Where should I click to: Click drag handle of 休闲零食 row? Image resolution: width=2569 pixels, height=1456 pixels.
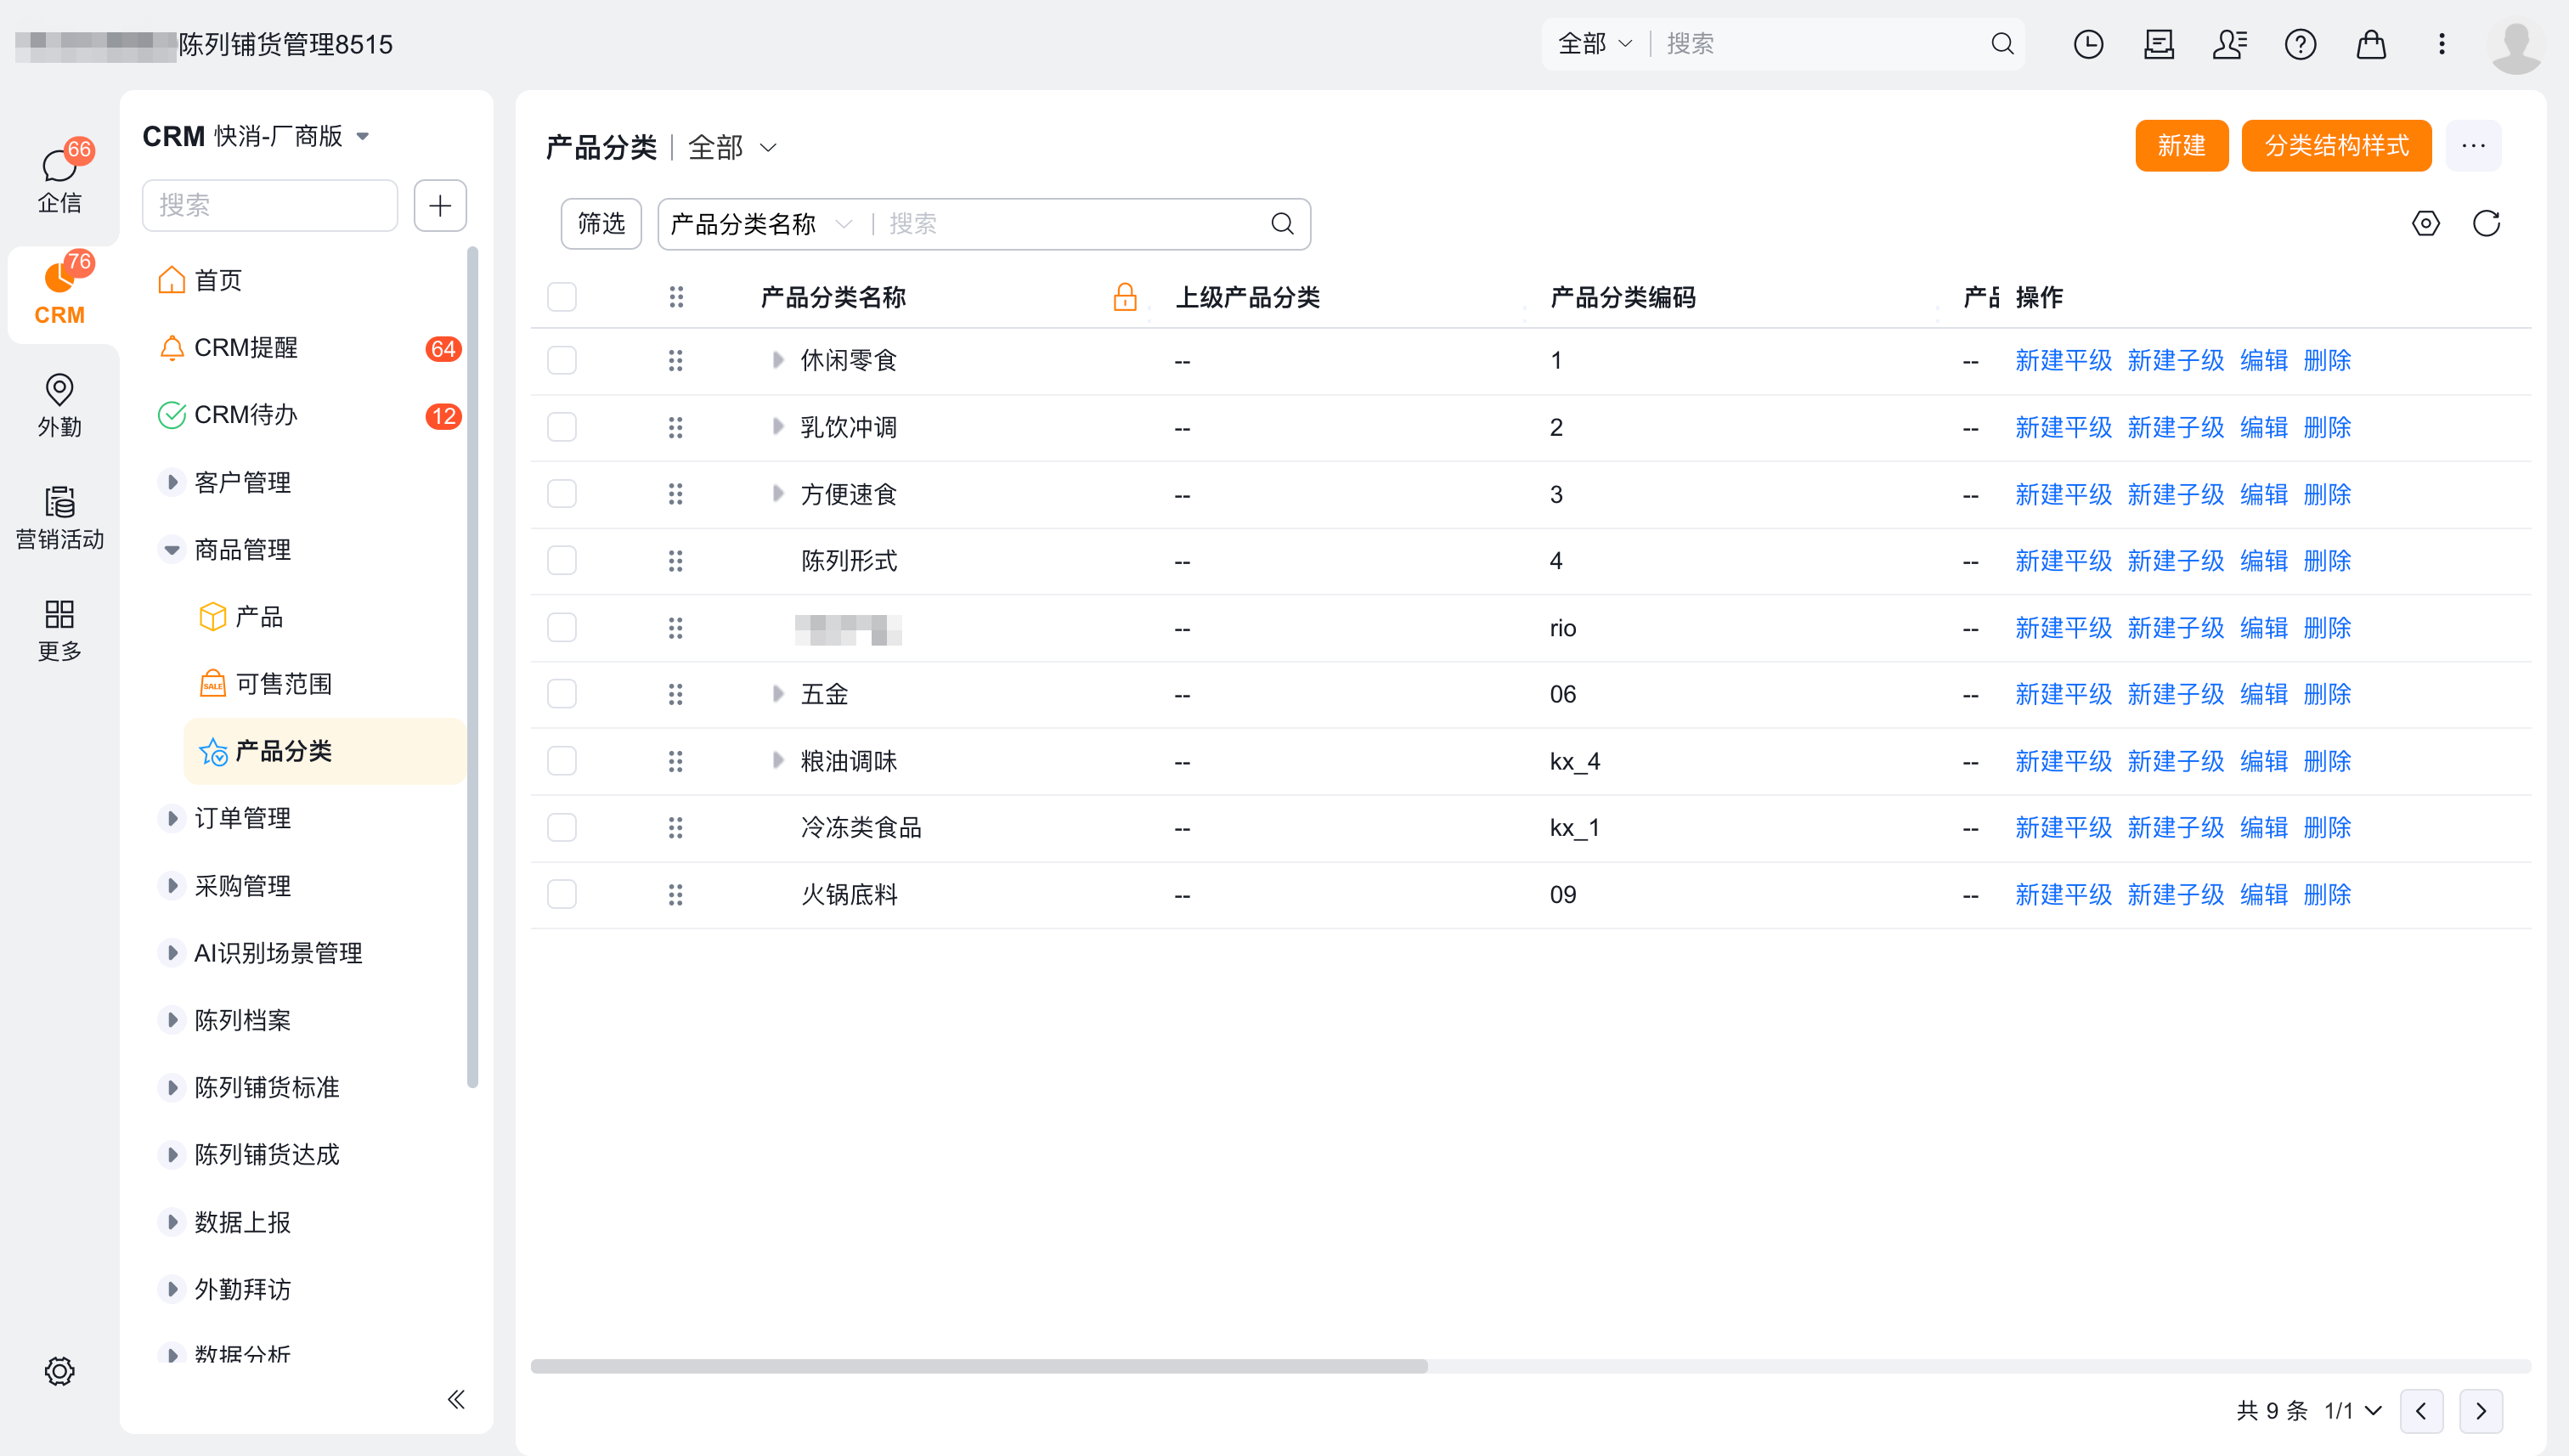coord(676,360)
